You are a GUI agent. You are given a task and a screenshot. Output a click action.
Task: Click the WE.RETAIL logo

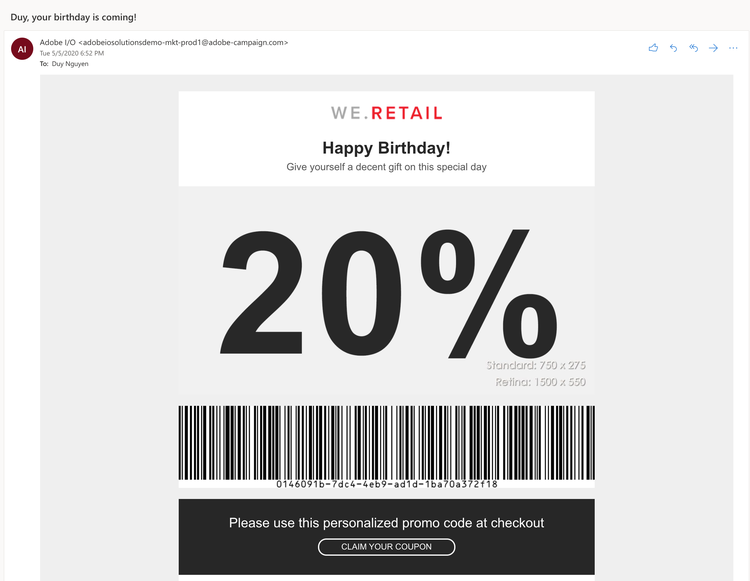(x=386, y=113)
